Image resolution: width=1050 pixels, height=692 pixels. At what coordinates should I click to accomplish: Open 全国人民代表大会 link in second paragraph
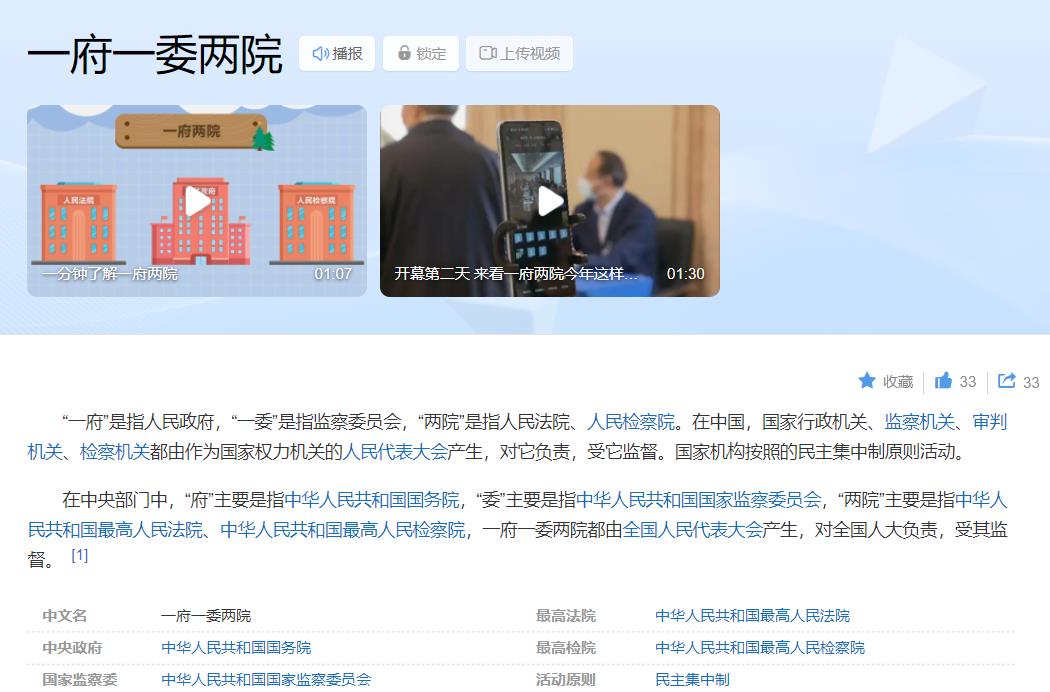[692, 529]
